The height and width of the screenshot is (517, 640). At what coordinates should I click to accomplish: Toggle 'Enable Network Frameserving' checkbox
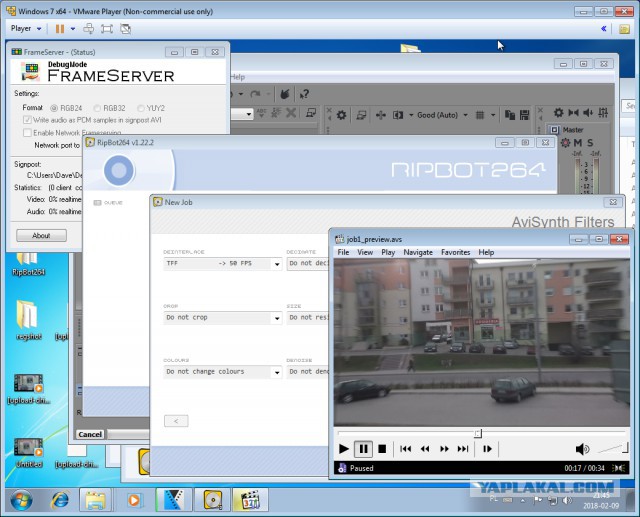coord(27,133)
